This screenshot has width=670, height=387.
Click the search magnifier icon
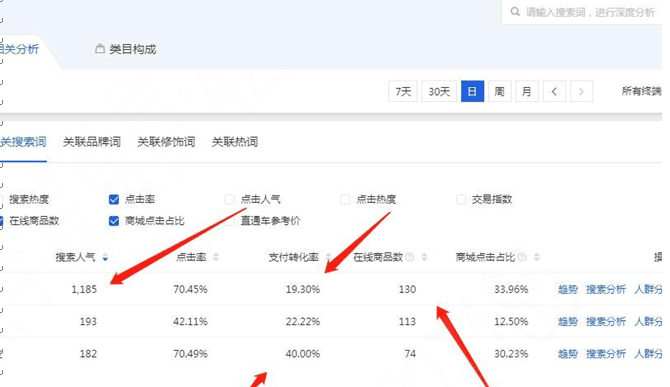(515, 12)
